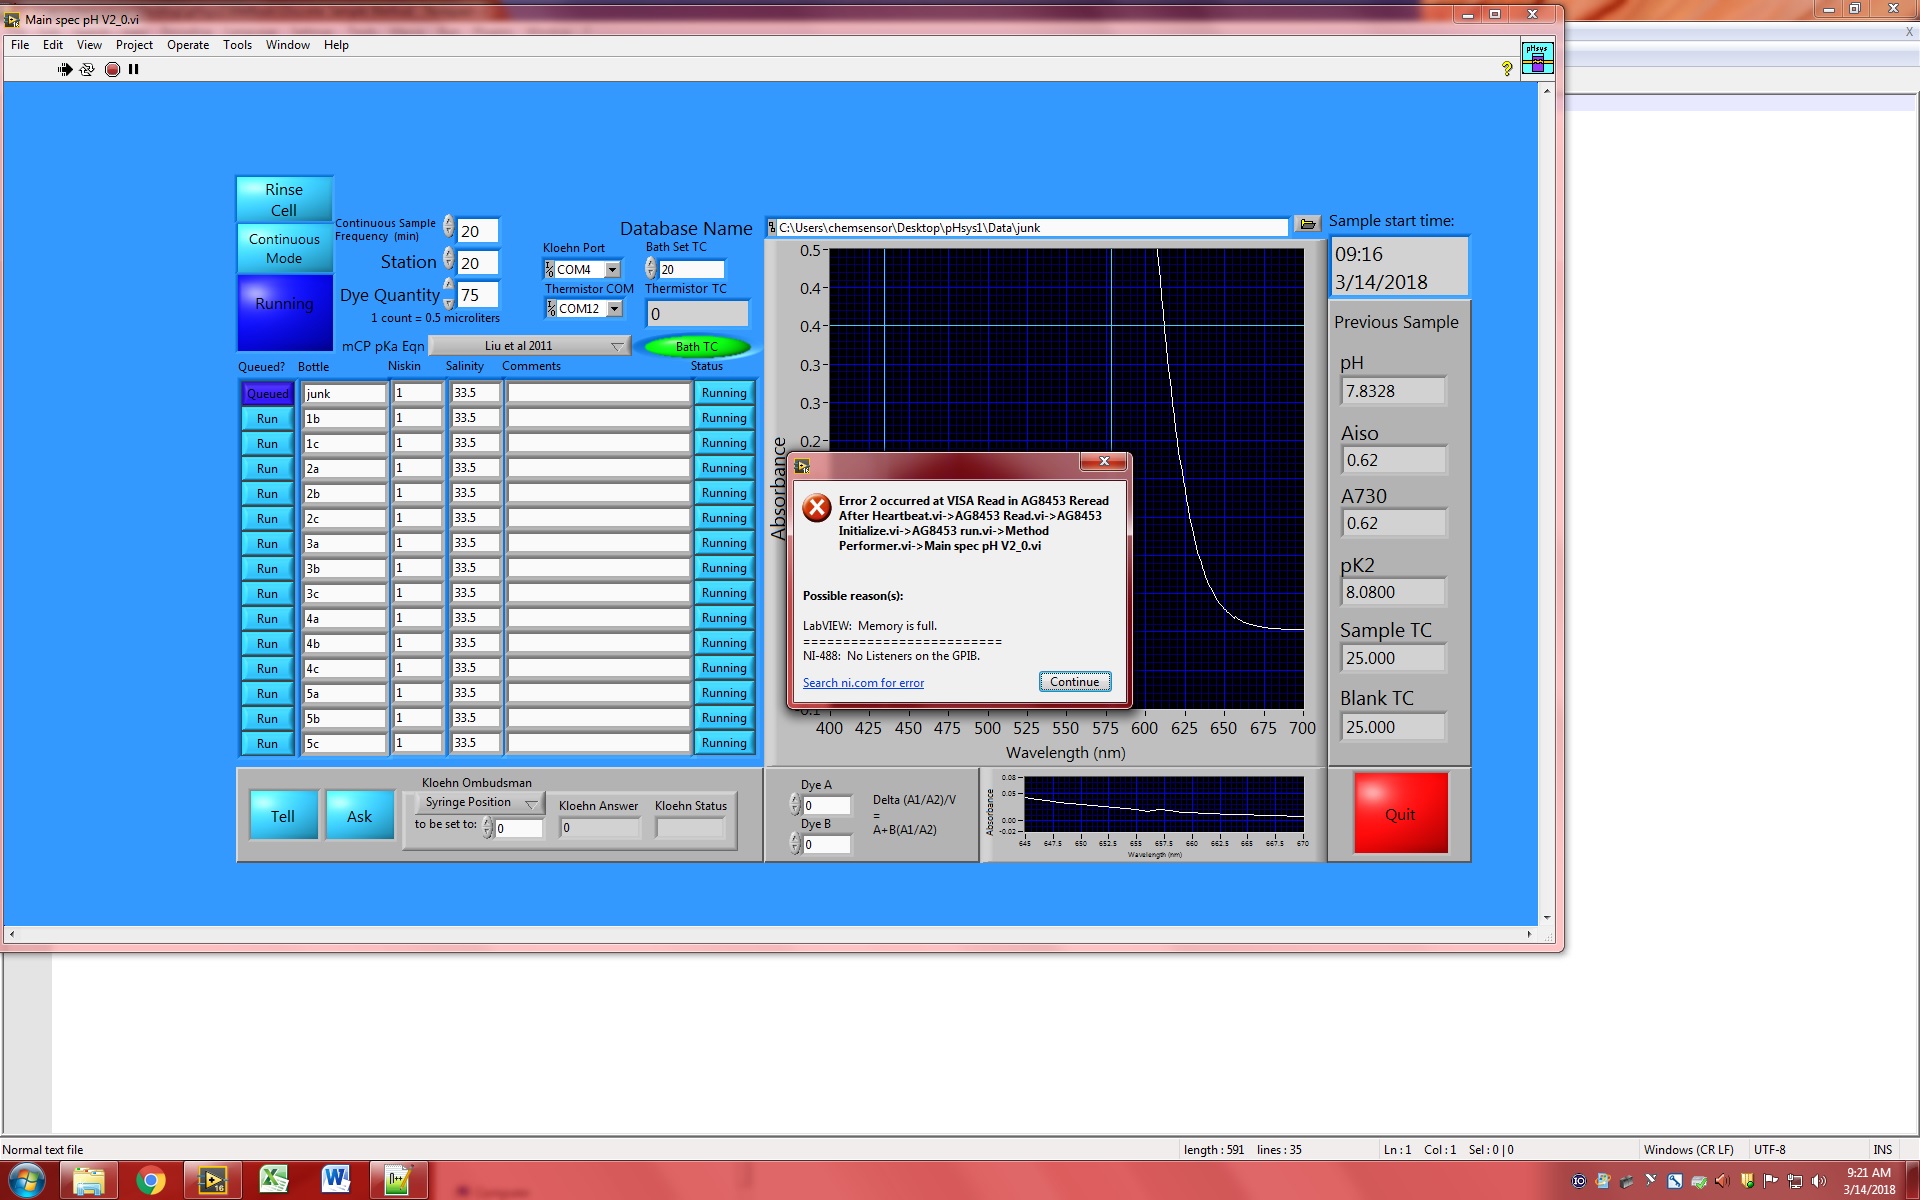The image size is (1920, 1200).
Task: Open the File menu
Action: pos(20,45)
